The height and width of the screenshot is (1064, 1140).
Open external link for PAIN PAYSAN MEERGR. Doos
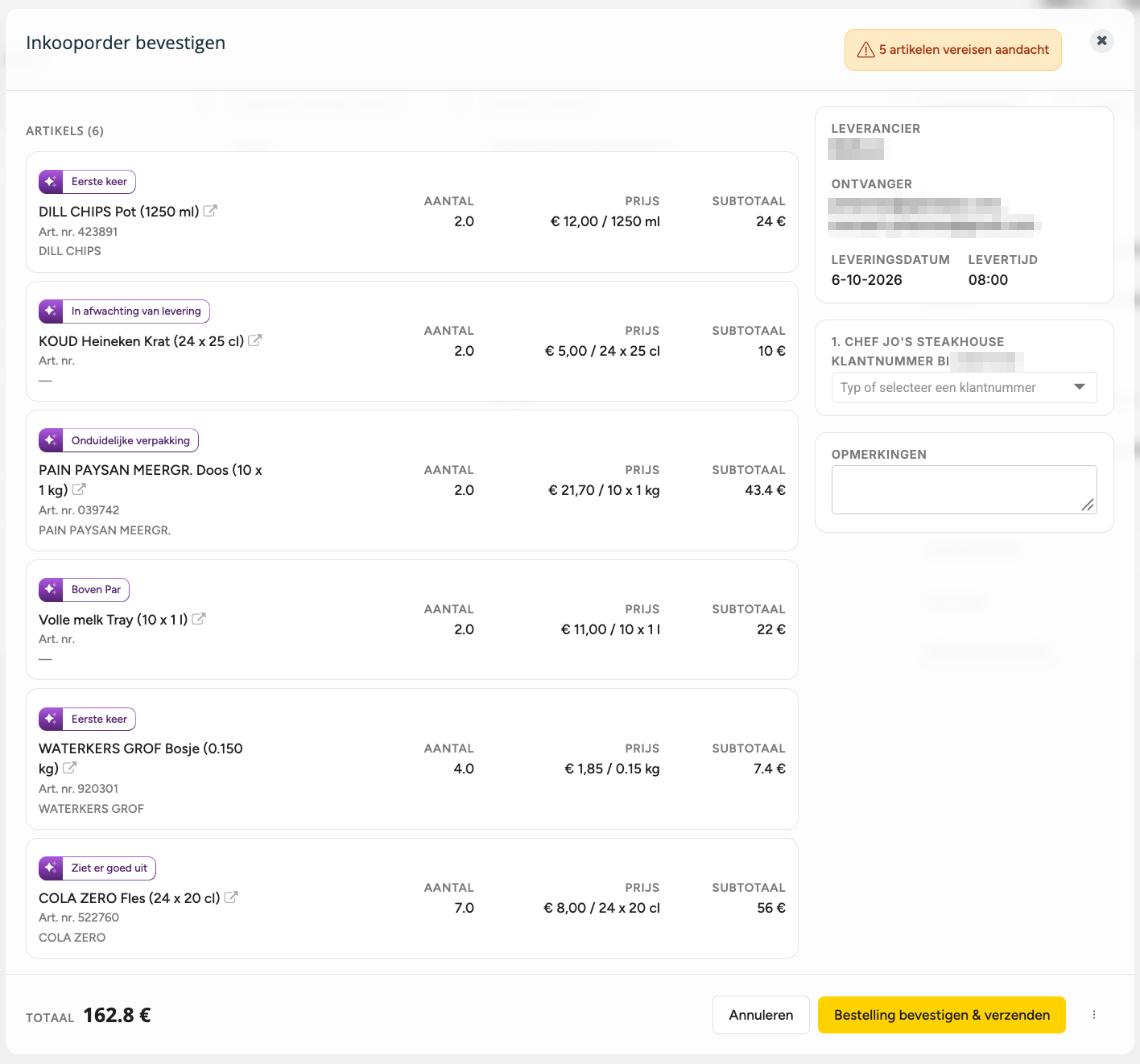79,489
